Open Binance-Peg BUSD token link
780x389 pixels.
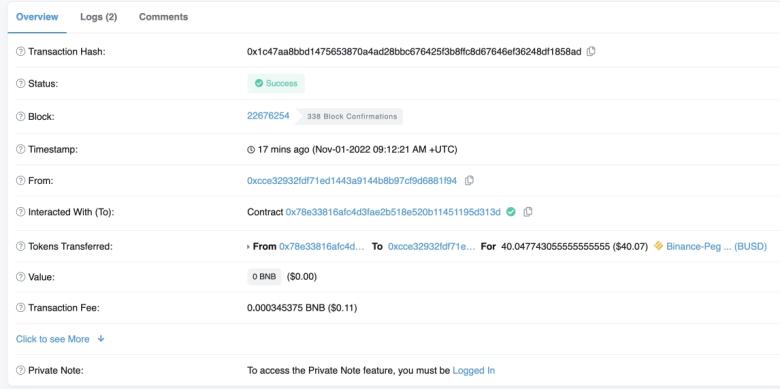tap(716, 246)
